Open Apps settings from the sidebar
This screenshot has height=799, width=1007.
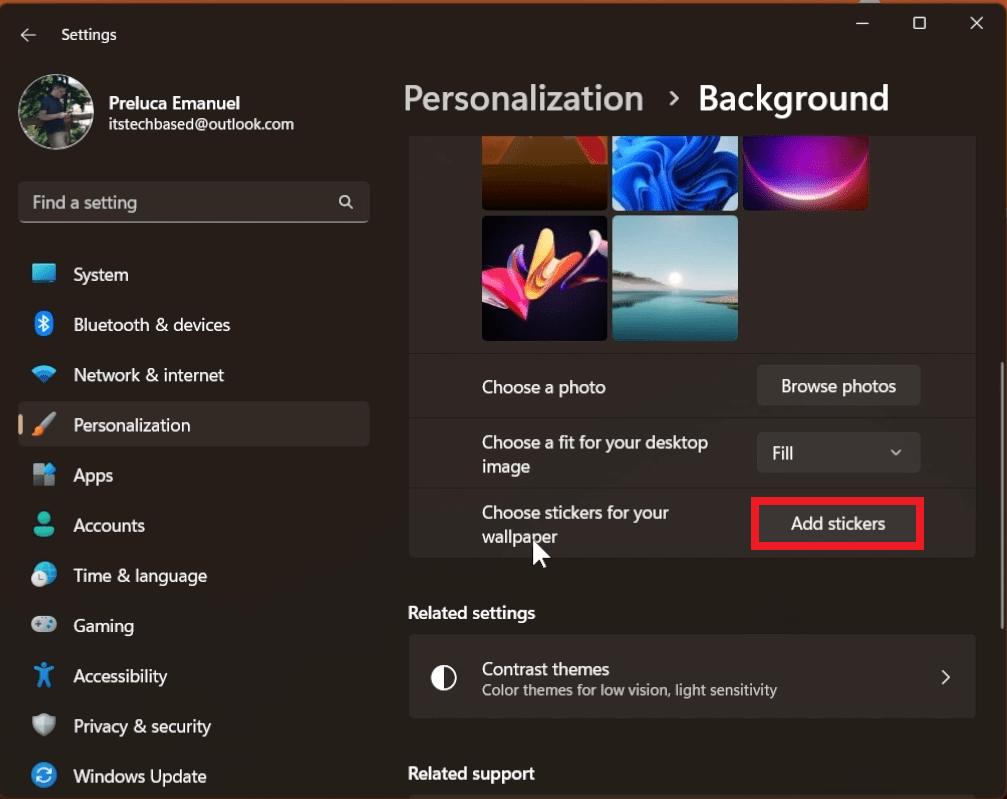coord(92,475)
